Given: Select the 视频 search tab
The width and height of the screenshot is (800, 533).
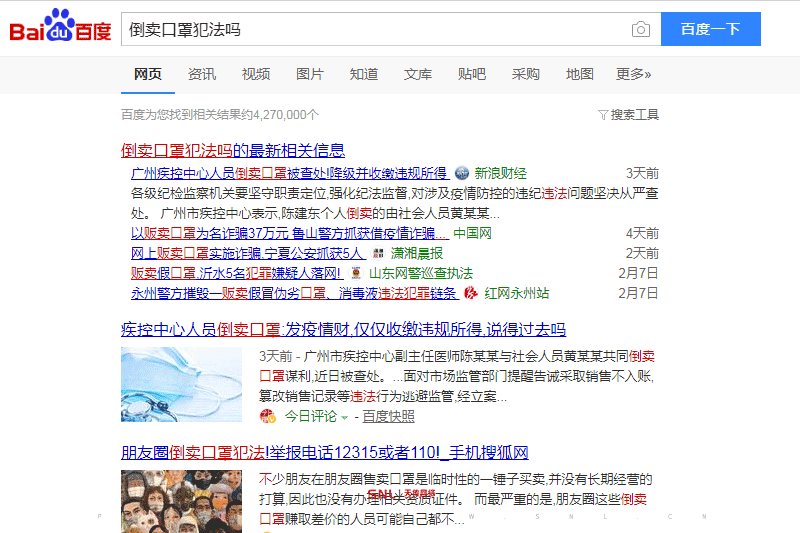Looking at the screenshot, I should pyautogui.click(x=256, y=74).
